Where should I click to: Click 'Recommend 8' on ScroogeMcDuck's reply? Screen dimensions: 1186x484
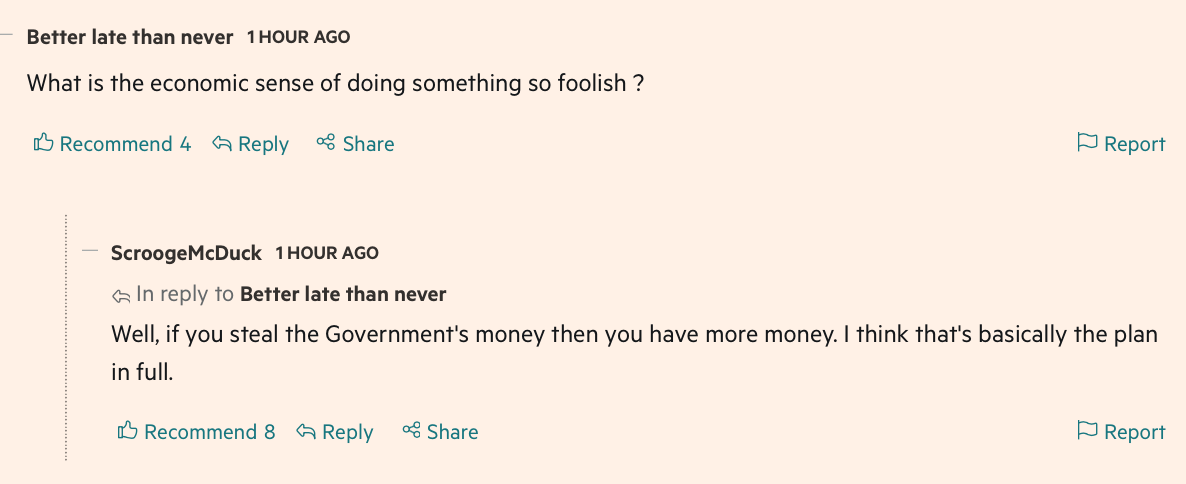(197, 431)
